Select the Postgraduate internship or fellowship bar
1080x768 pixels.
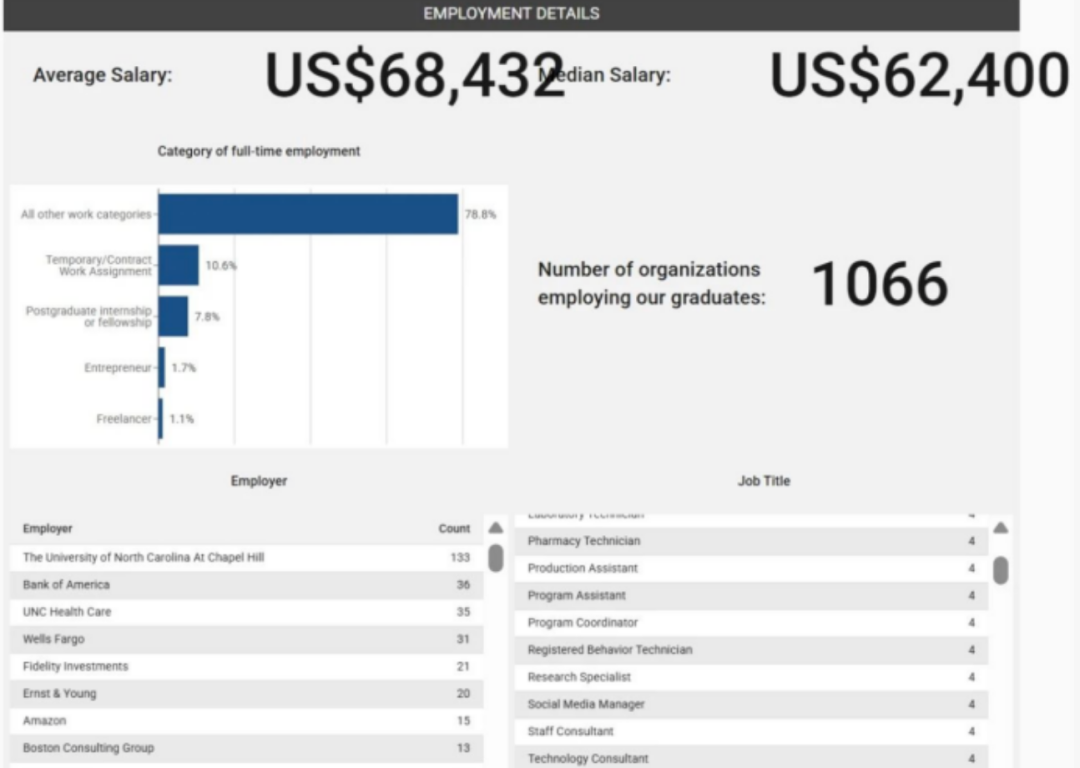(173, 316)
